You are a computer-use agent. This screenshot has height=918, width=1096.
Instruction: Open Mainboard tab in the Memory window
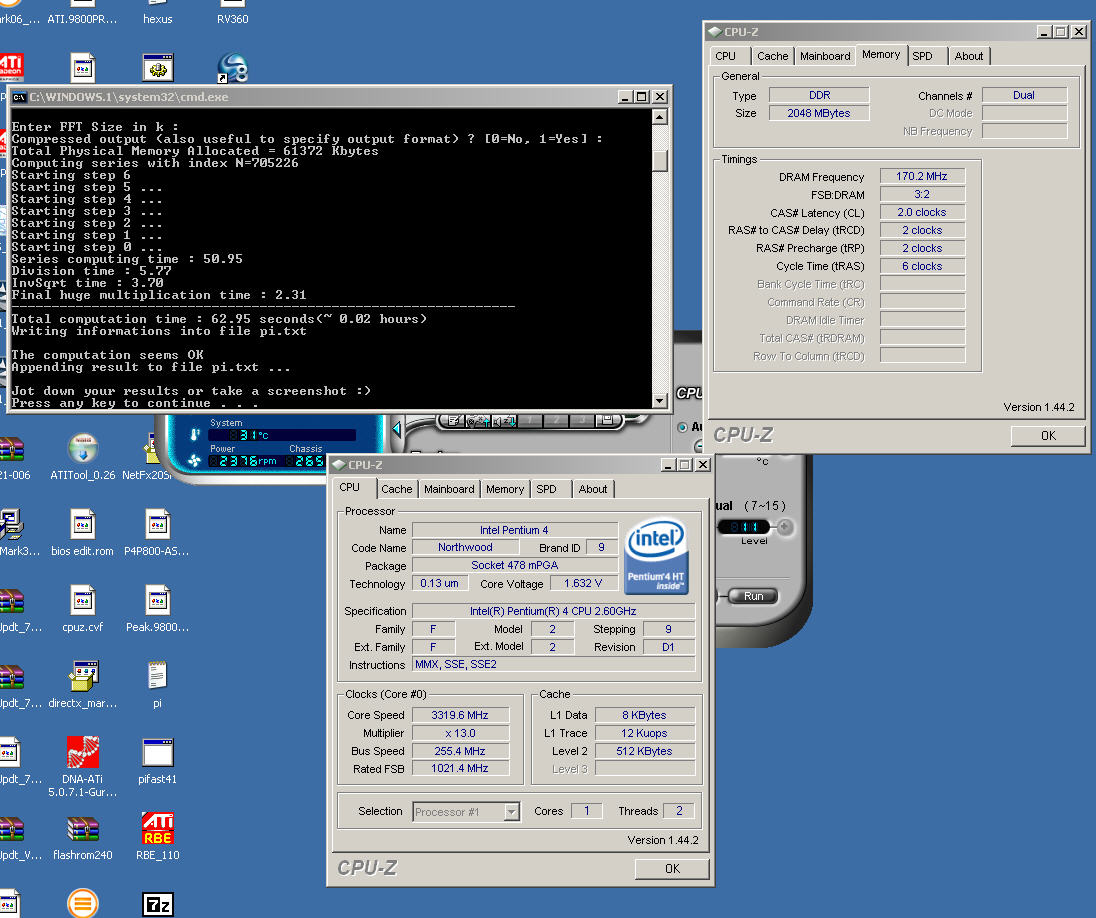825,56
